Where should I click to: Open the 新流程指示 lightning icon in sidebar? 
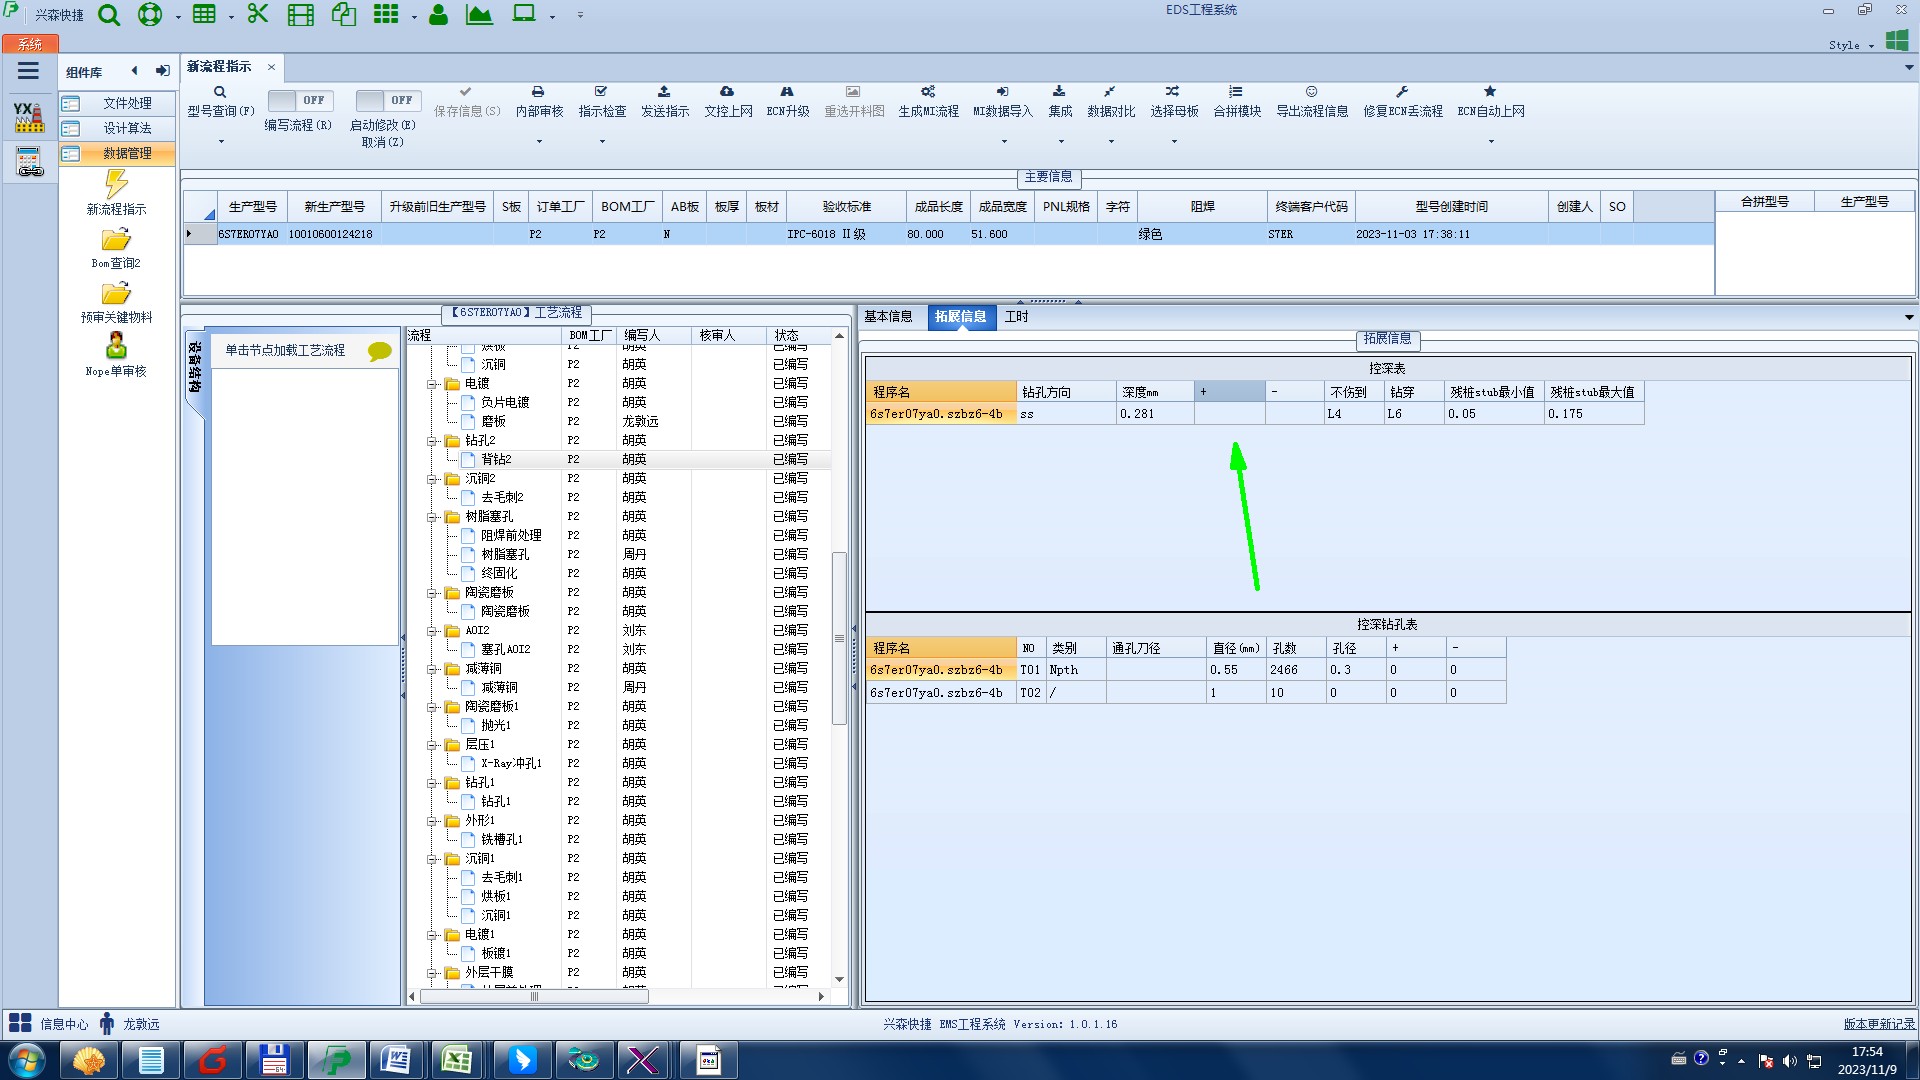(x=116, y=185)
